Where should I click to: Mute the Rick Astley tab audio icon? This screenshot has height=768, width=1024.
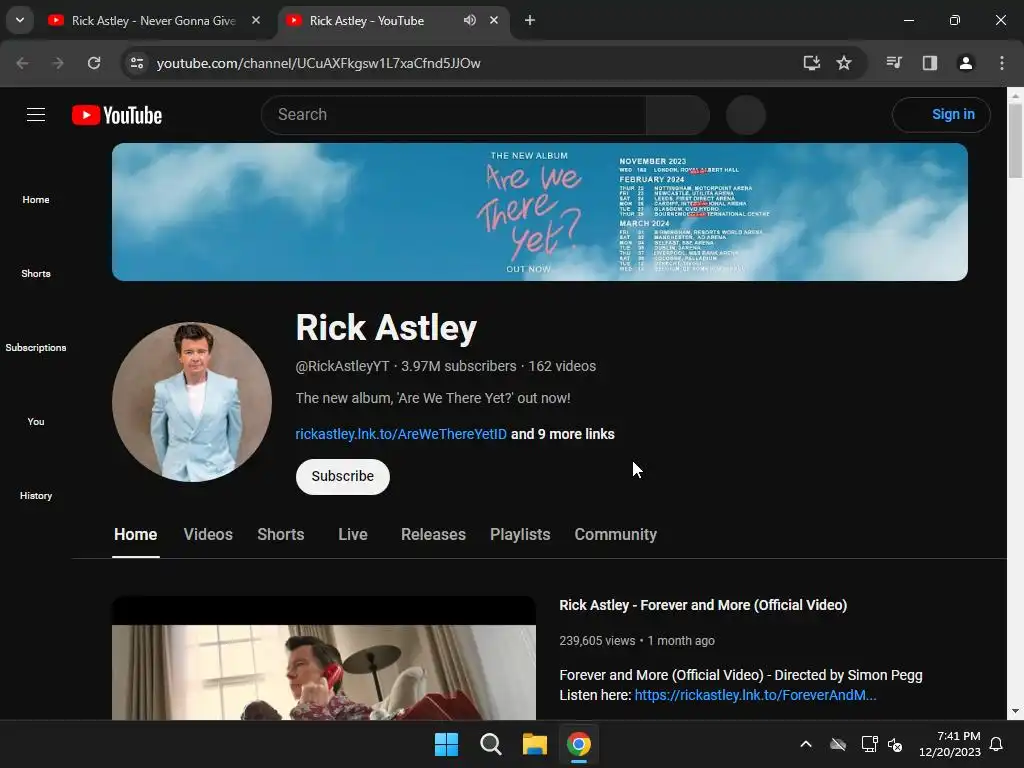(470, 20)
